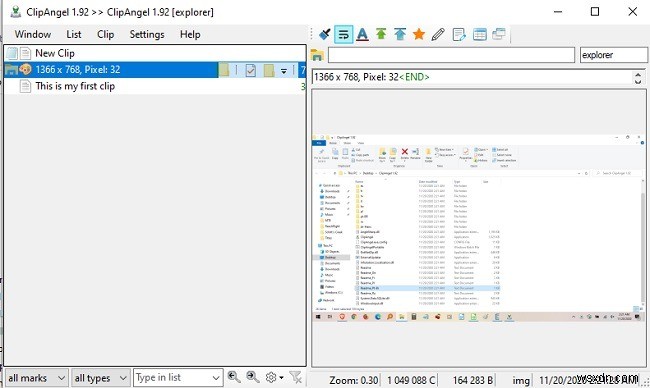Viewport: 650px width, 388px height.
Task: Click the blue move-to-top arrow icon
Action: [400, 34]
